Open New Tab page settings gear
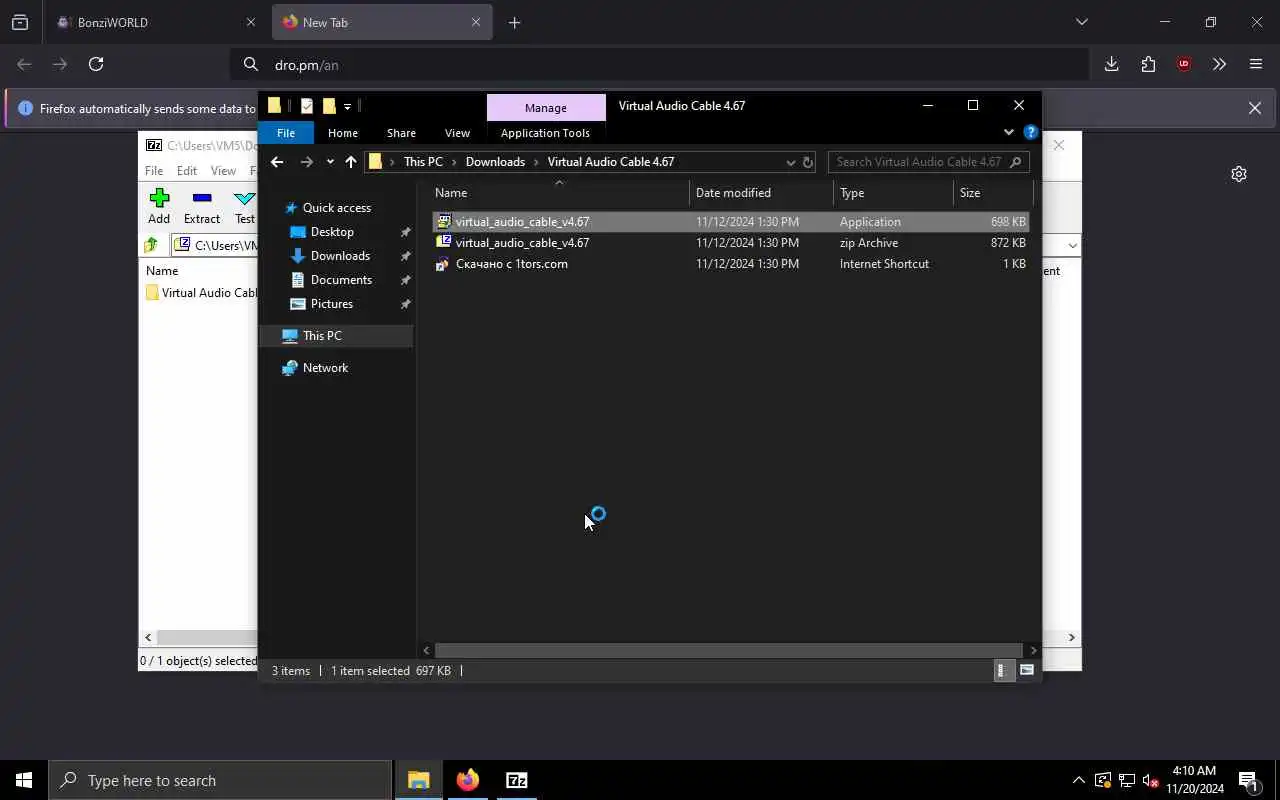 point(1239,174)
